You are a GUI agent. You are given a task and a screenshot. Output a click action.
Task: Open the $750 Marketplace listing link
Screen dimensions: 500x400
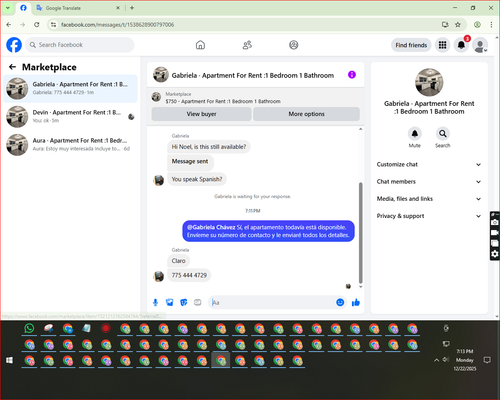223,101
